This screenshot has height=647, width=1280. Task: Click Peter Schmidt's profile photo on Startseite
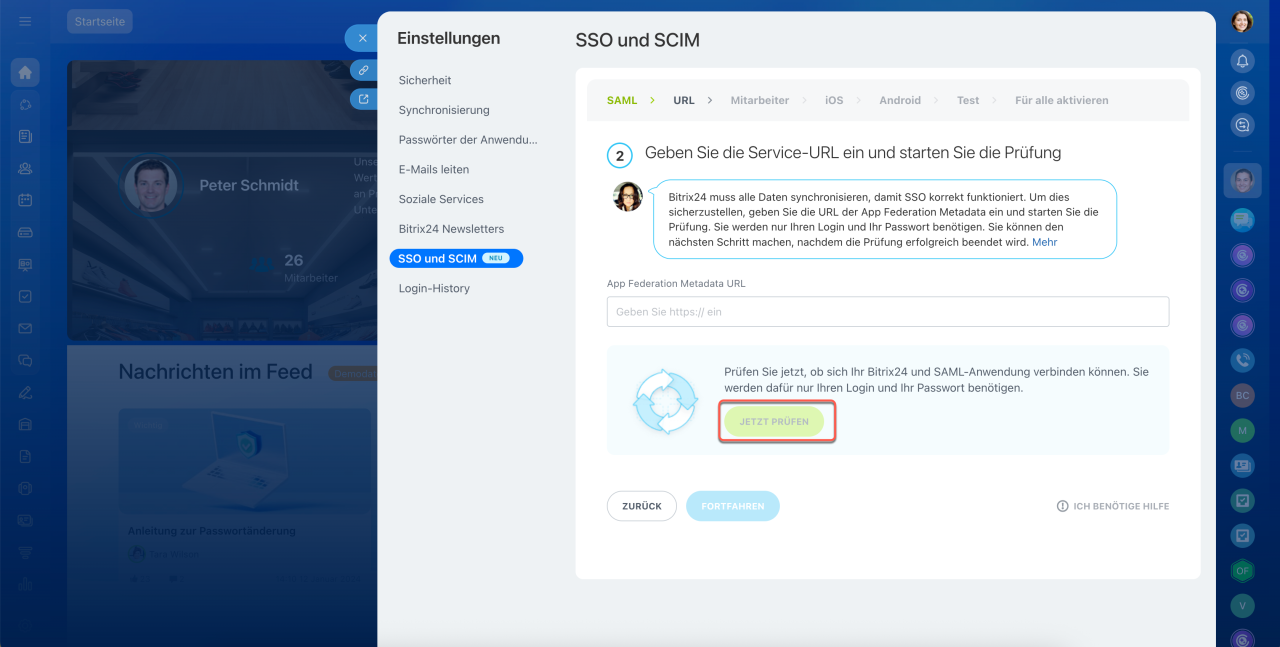(151, 185)
